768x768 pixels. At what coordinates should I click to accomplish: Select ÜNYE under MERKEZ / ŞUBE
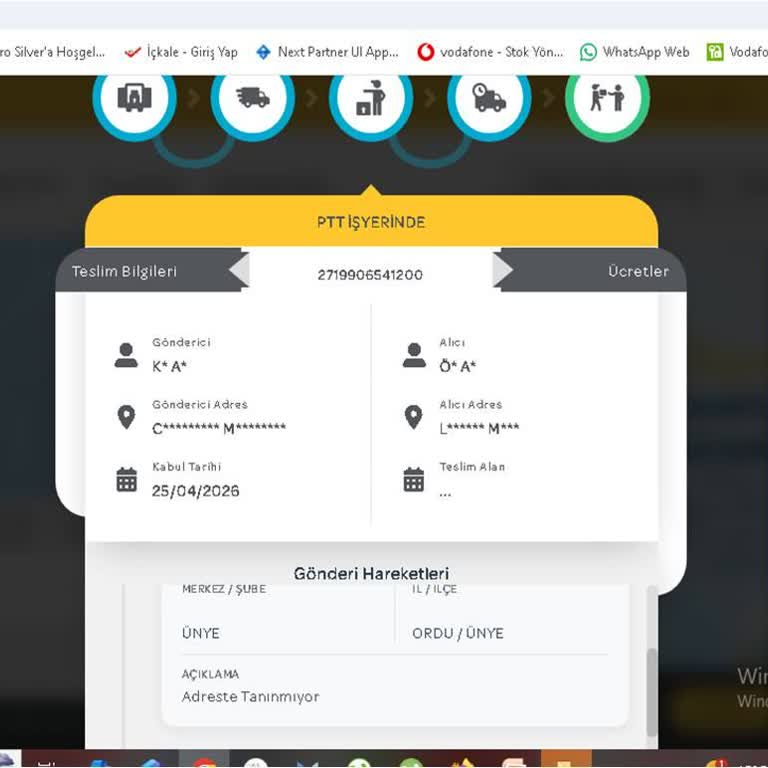[200, 633]
